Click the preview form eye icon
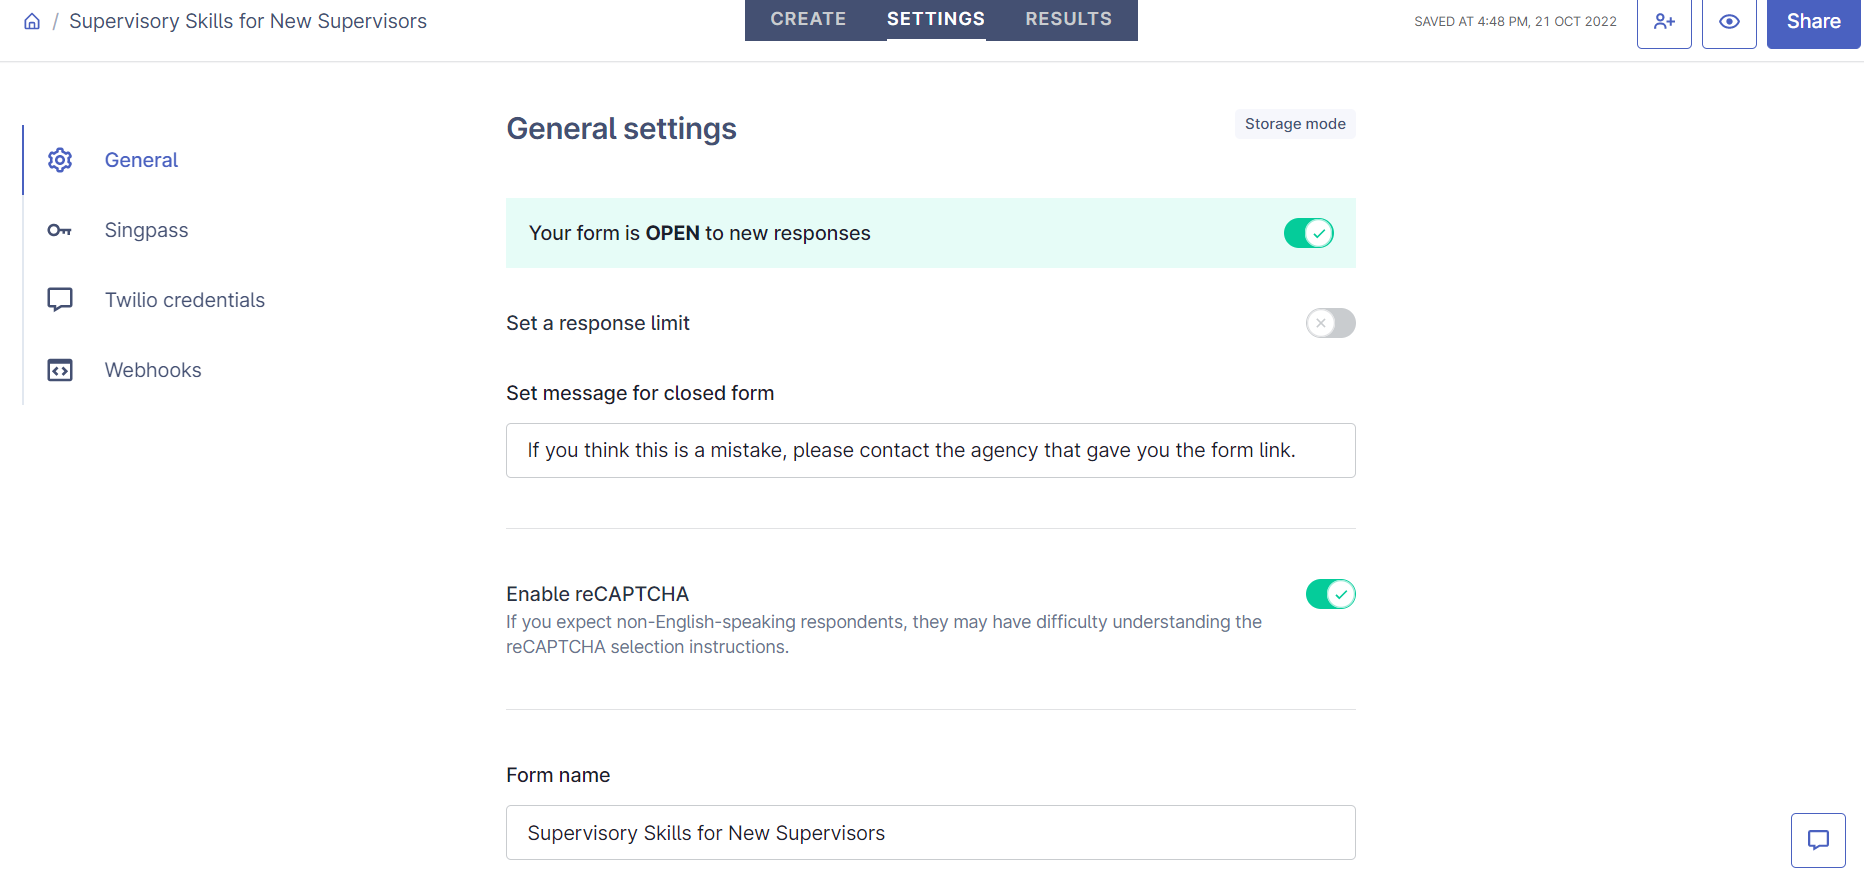 (1729, 22)
